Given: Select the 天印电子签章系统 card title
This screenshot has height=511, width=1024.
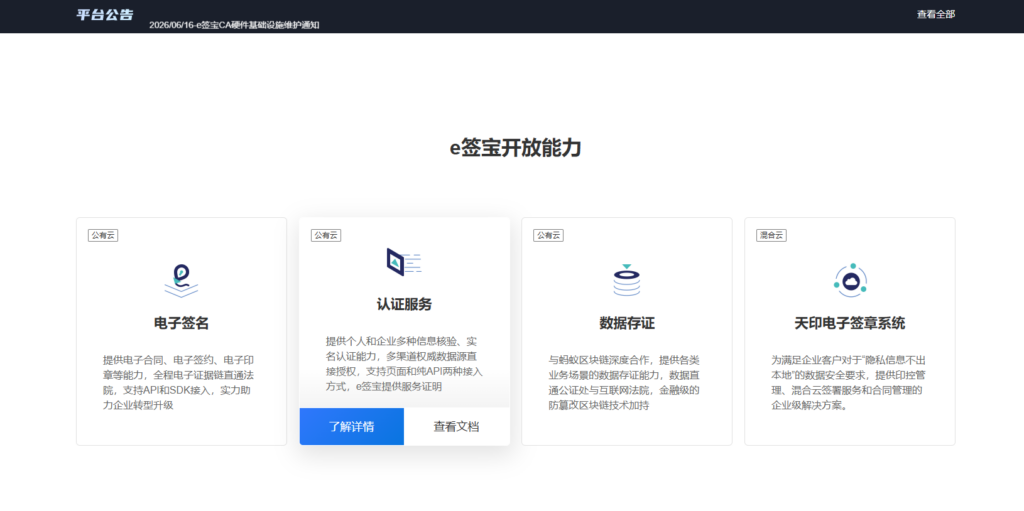Looking at the screenshot, I should (850, 323).
